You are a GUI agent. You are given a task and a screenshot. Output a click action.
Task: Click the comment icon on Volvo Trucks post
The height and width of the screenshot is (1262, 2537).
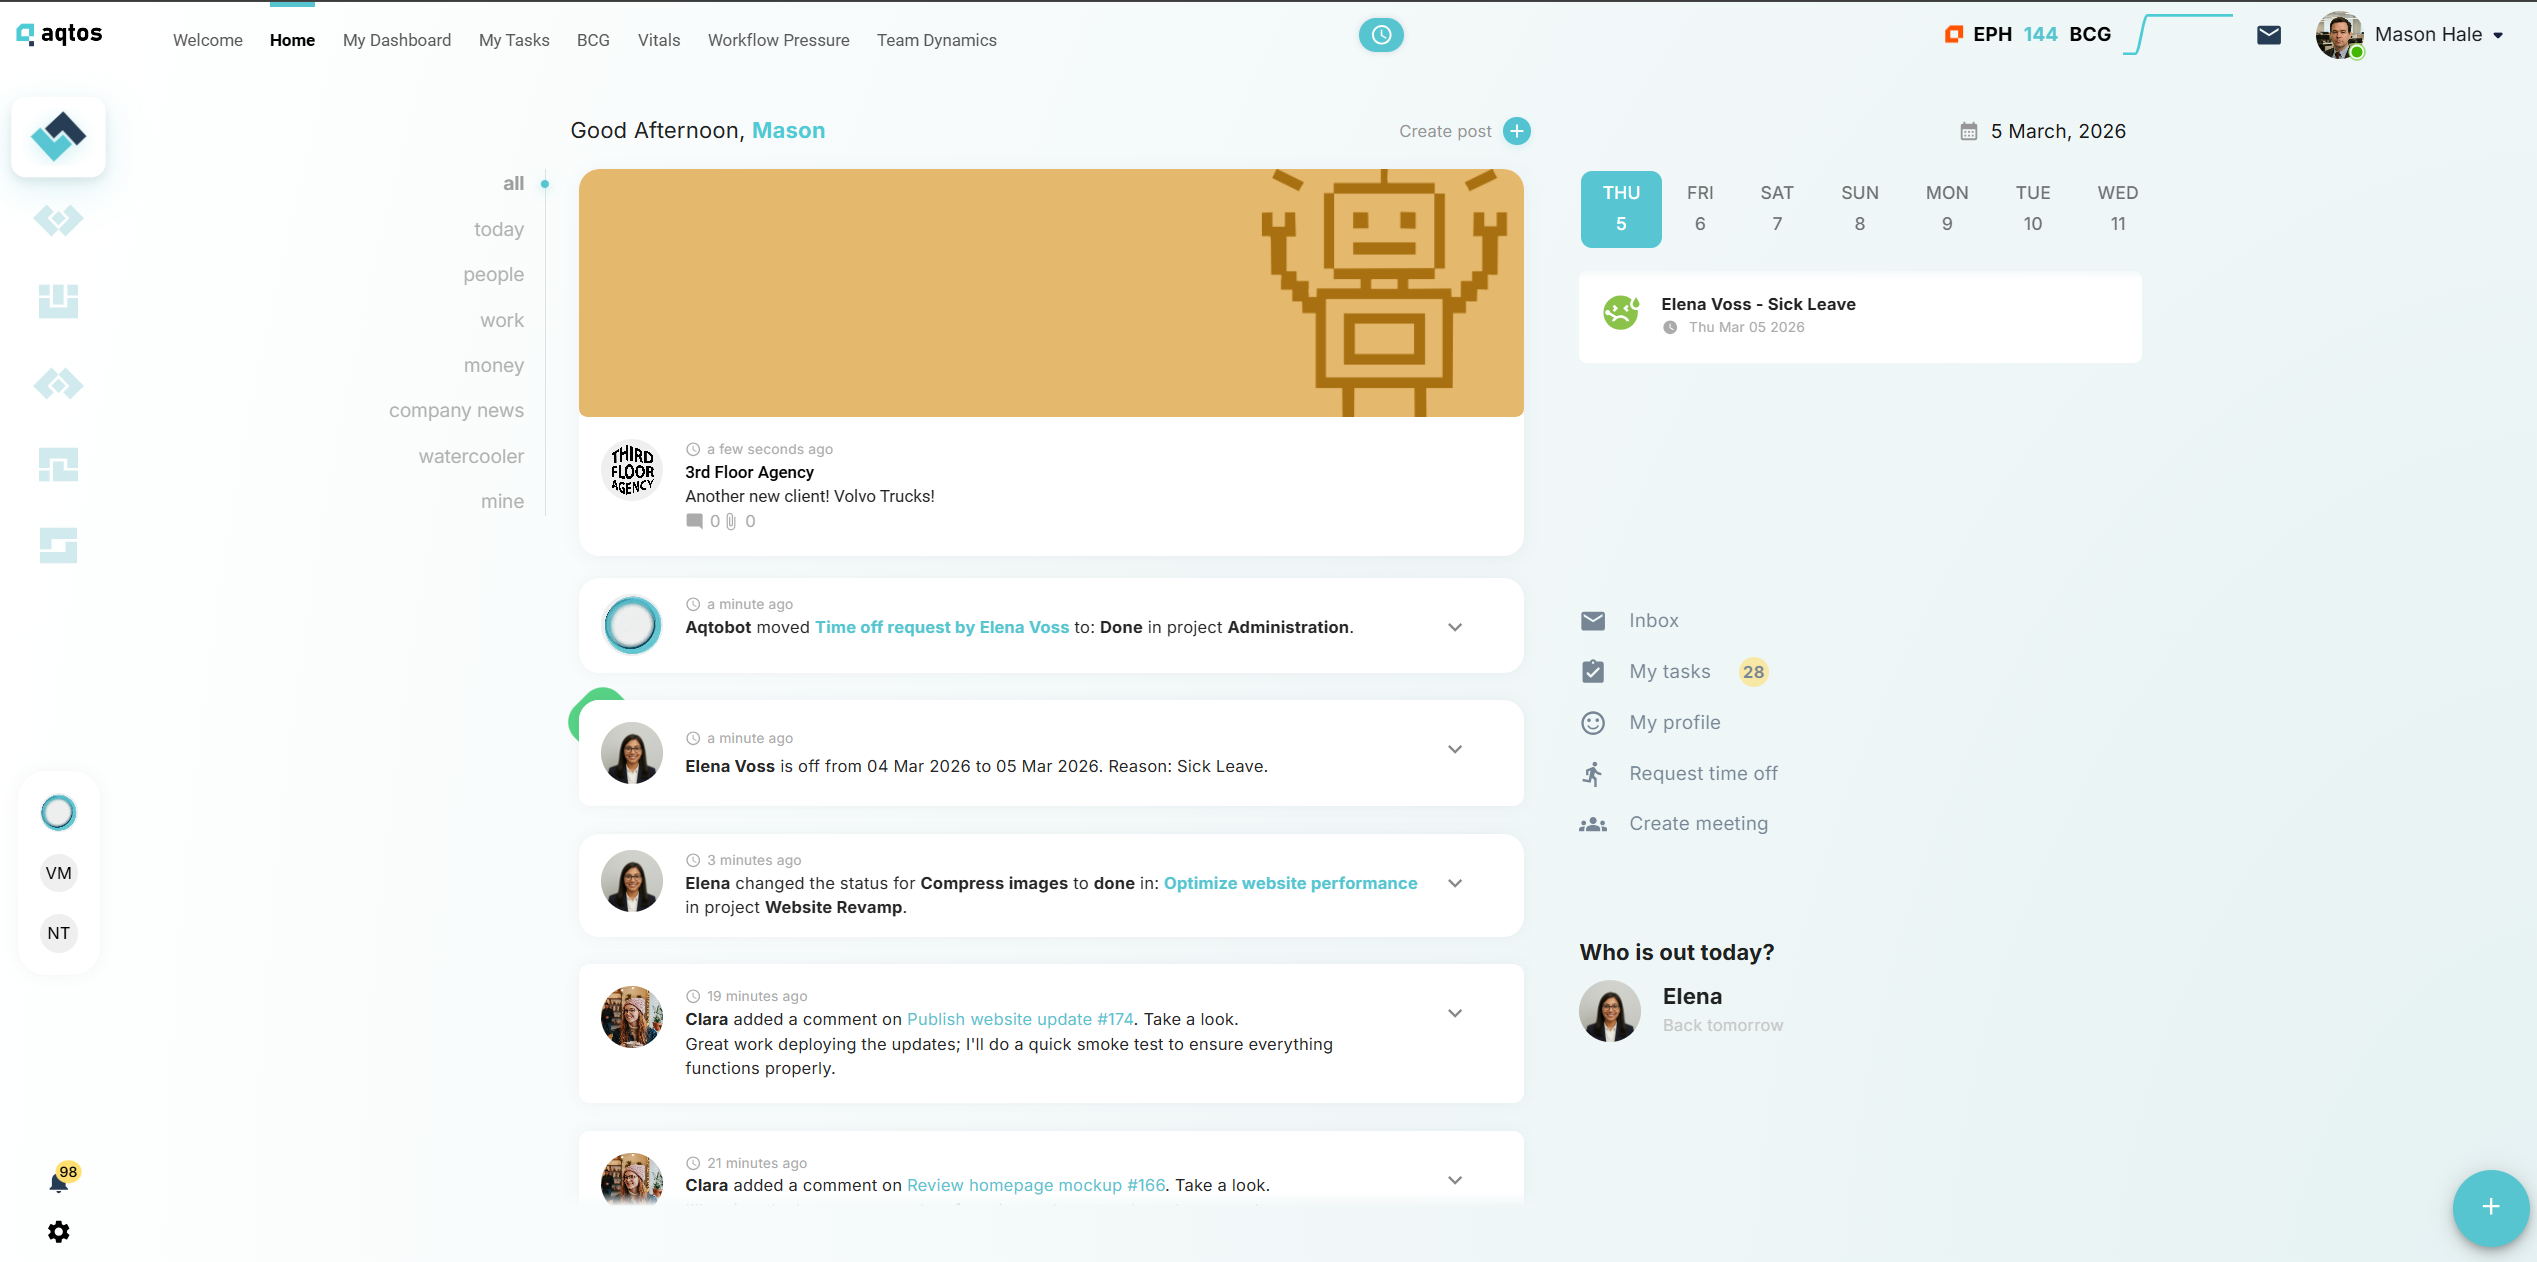694,521
